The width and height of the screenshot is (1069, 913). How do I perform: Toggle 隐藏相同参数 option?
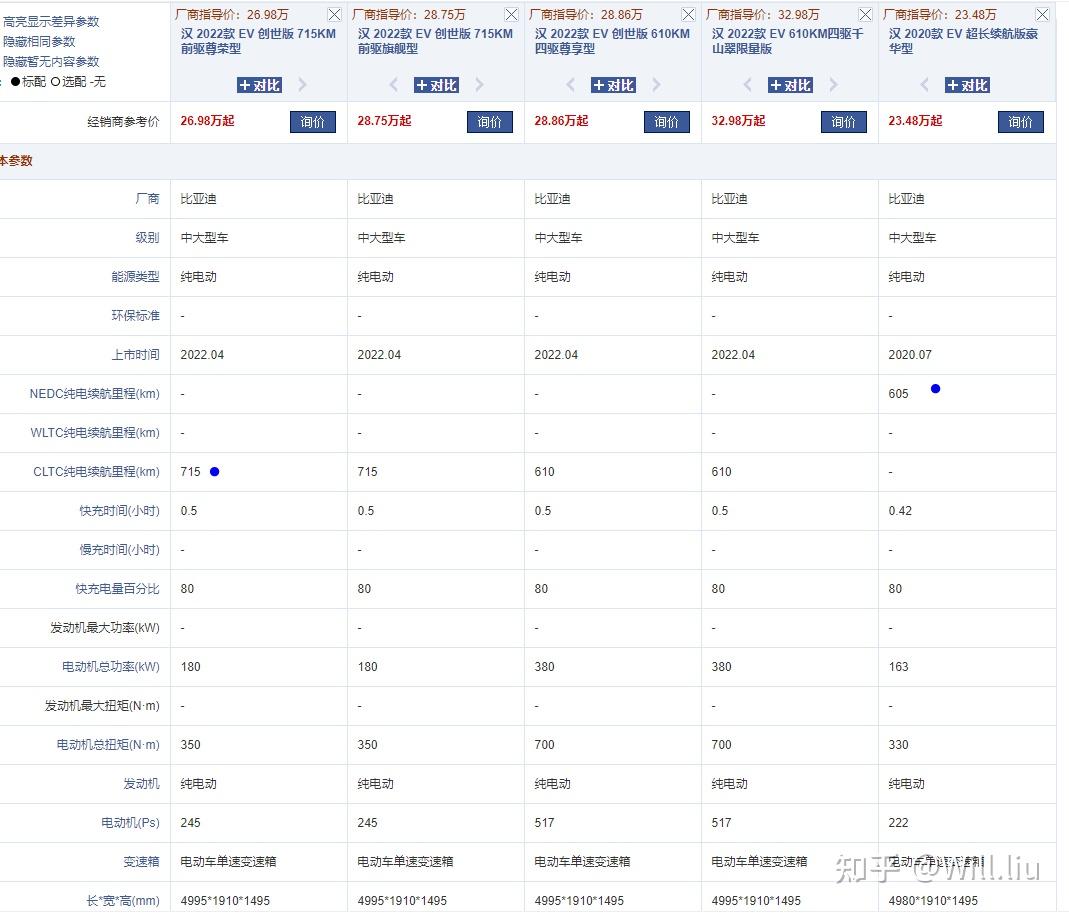(39, 42)
